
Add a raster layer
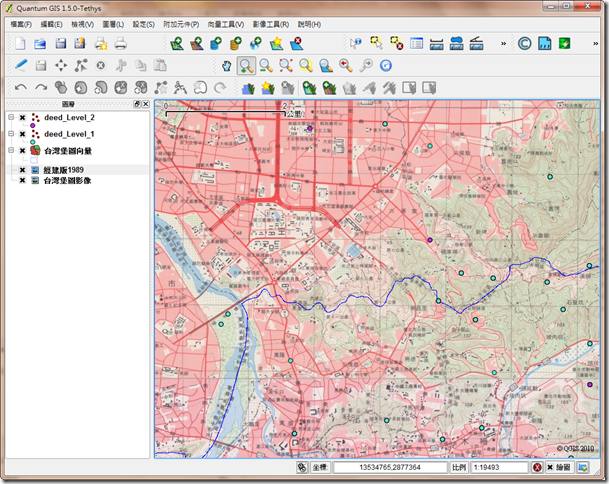point(197,43)
